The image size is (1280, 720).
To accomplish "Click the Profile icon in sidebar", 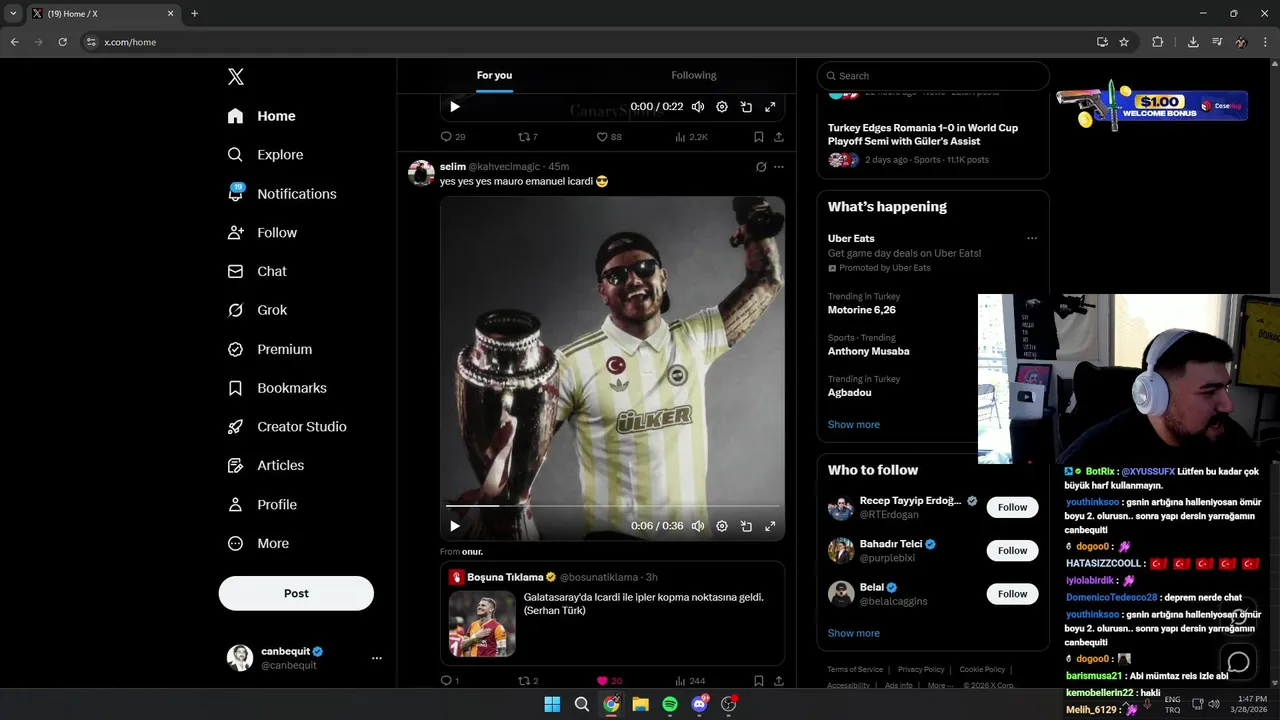I will coord(235,504).
